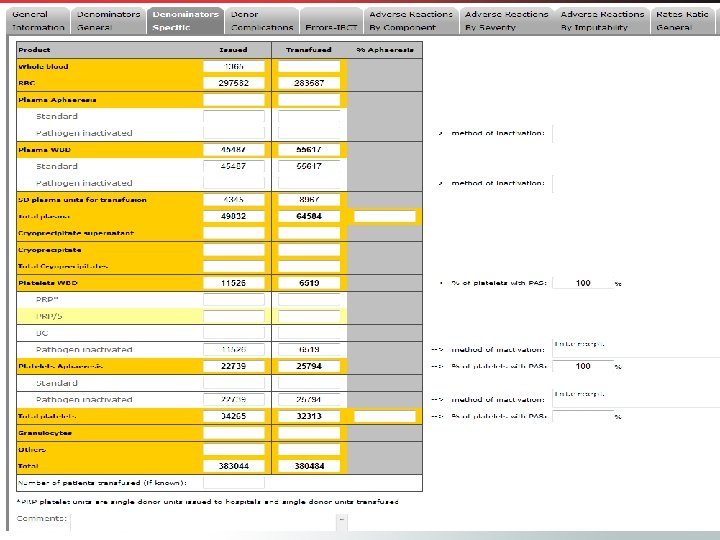Open the Donor Complications tab

tap(262, 21)
